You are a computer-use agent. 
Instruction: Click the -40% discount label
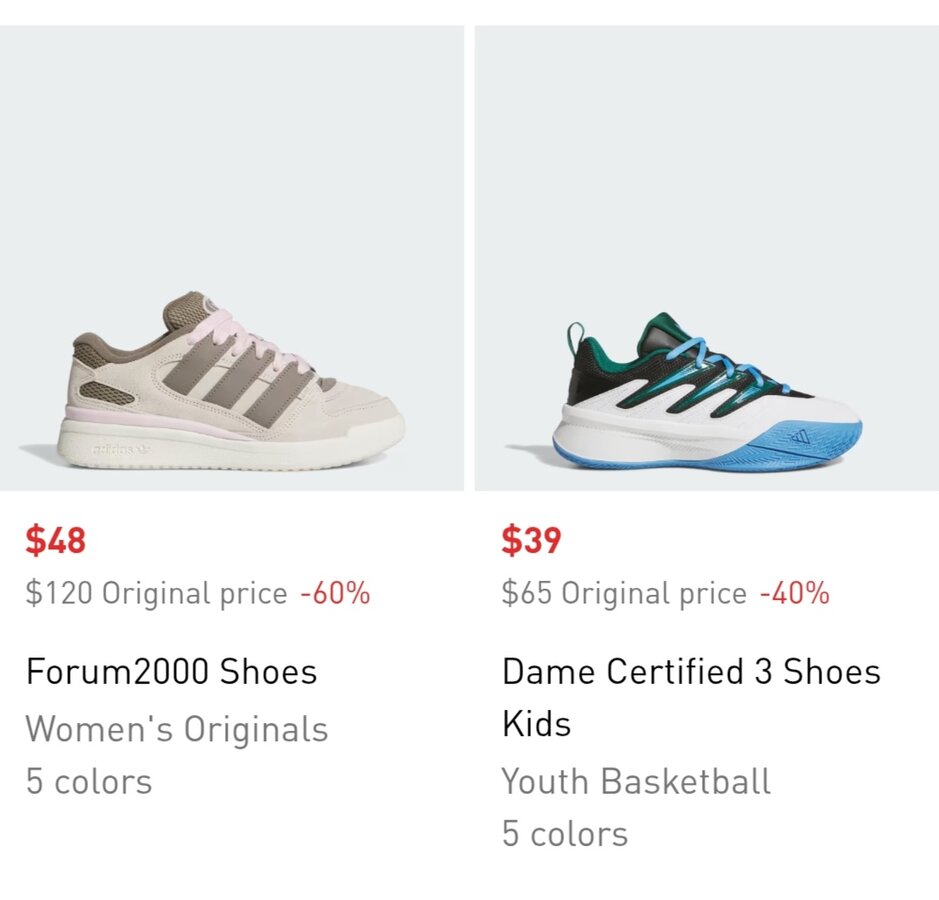coord(794,593)
